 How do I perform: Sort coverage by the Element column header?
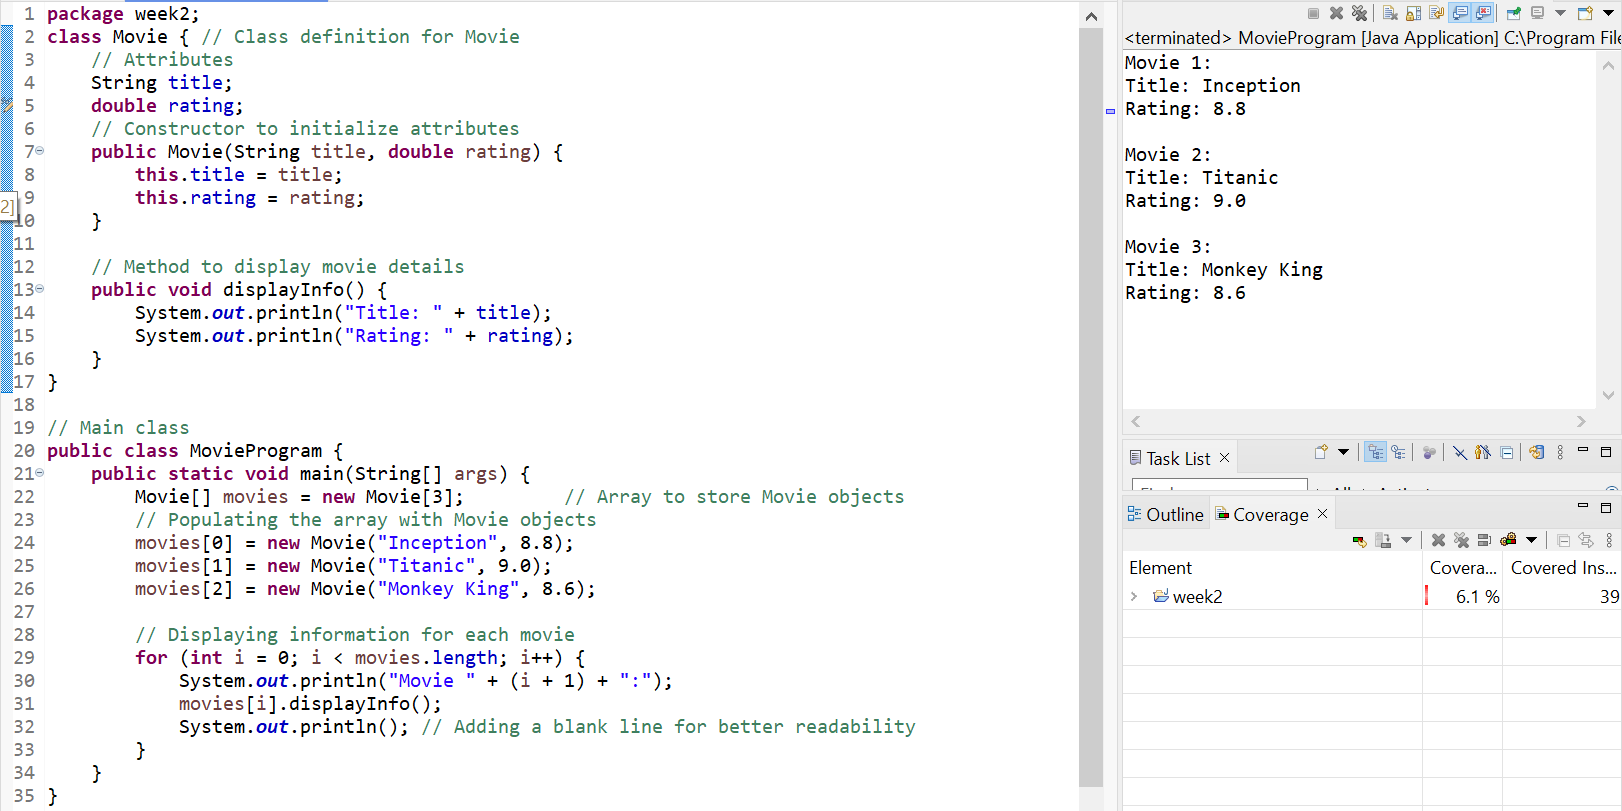pos(1273,567)
